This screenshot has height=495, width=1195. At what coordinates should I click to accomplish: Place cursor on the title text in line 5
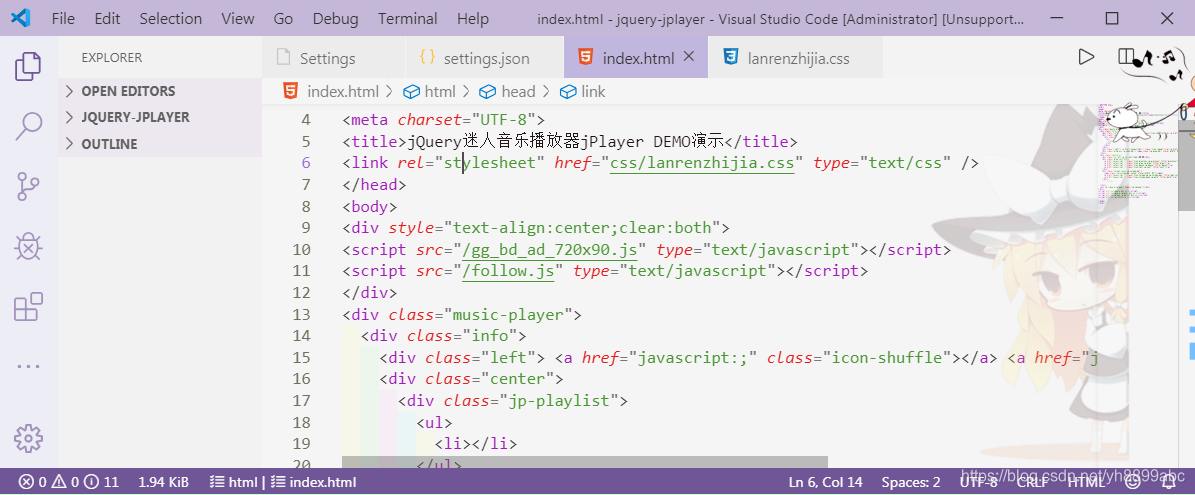click(x=565, y=142)
